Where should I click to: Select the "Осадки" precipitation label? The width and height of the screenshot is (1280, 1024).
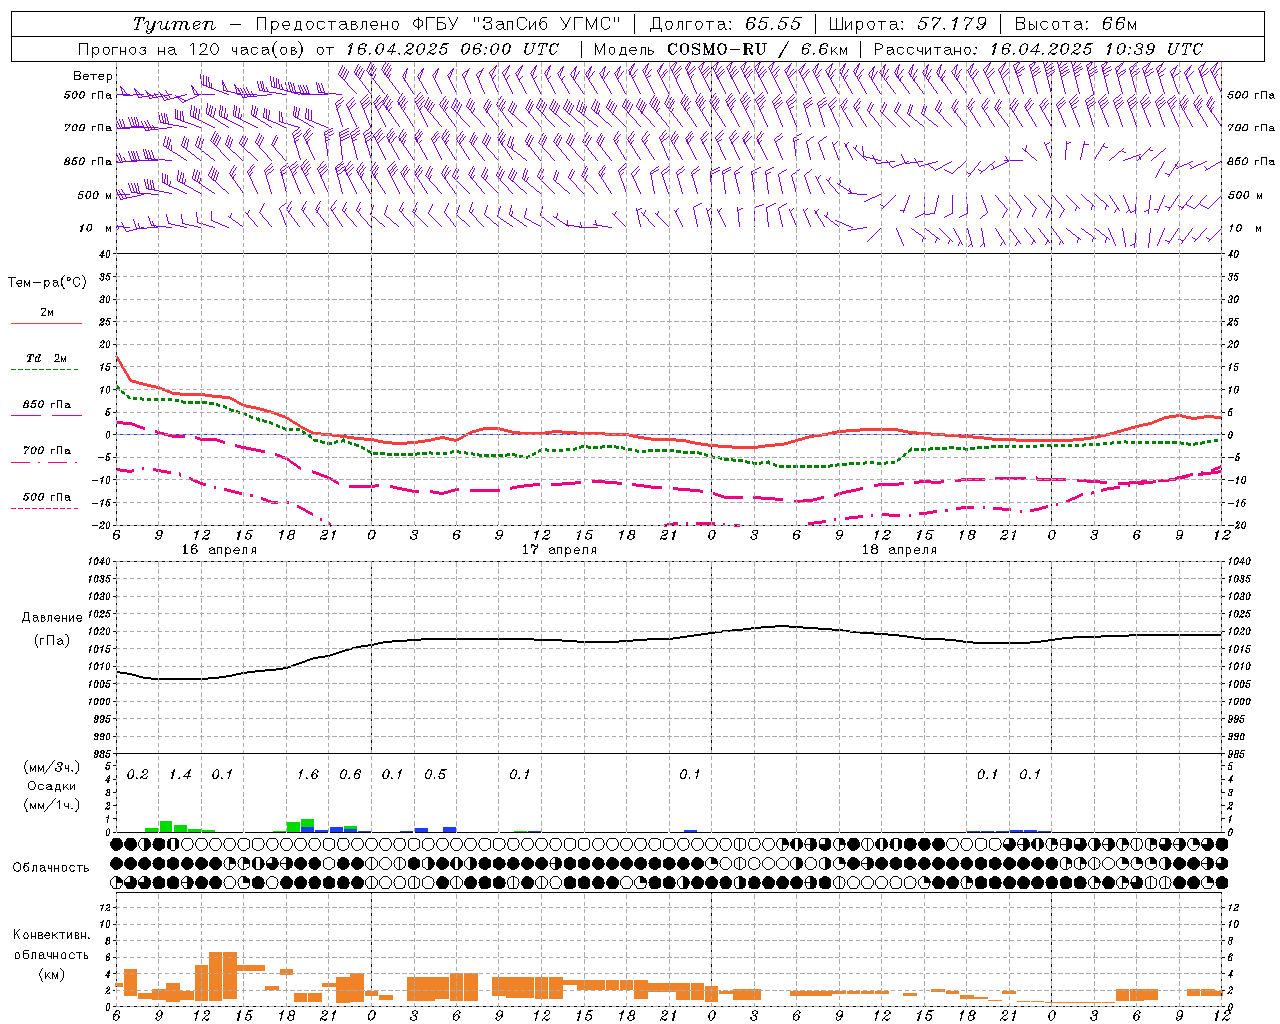pos(52,786)
